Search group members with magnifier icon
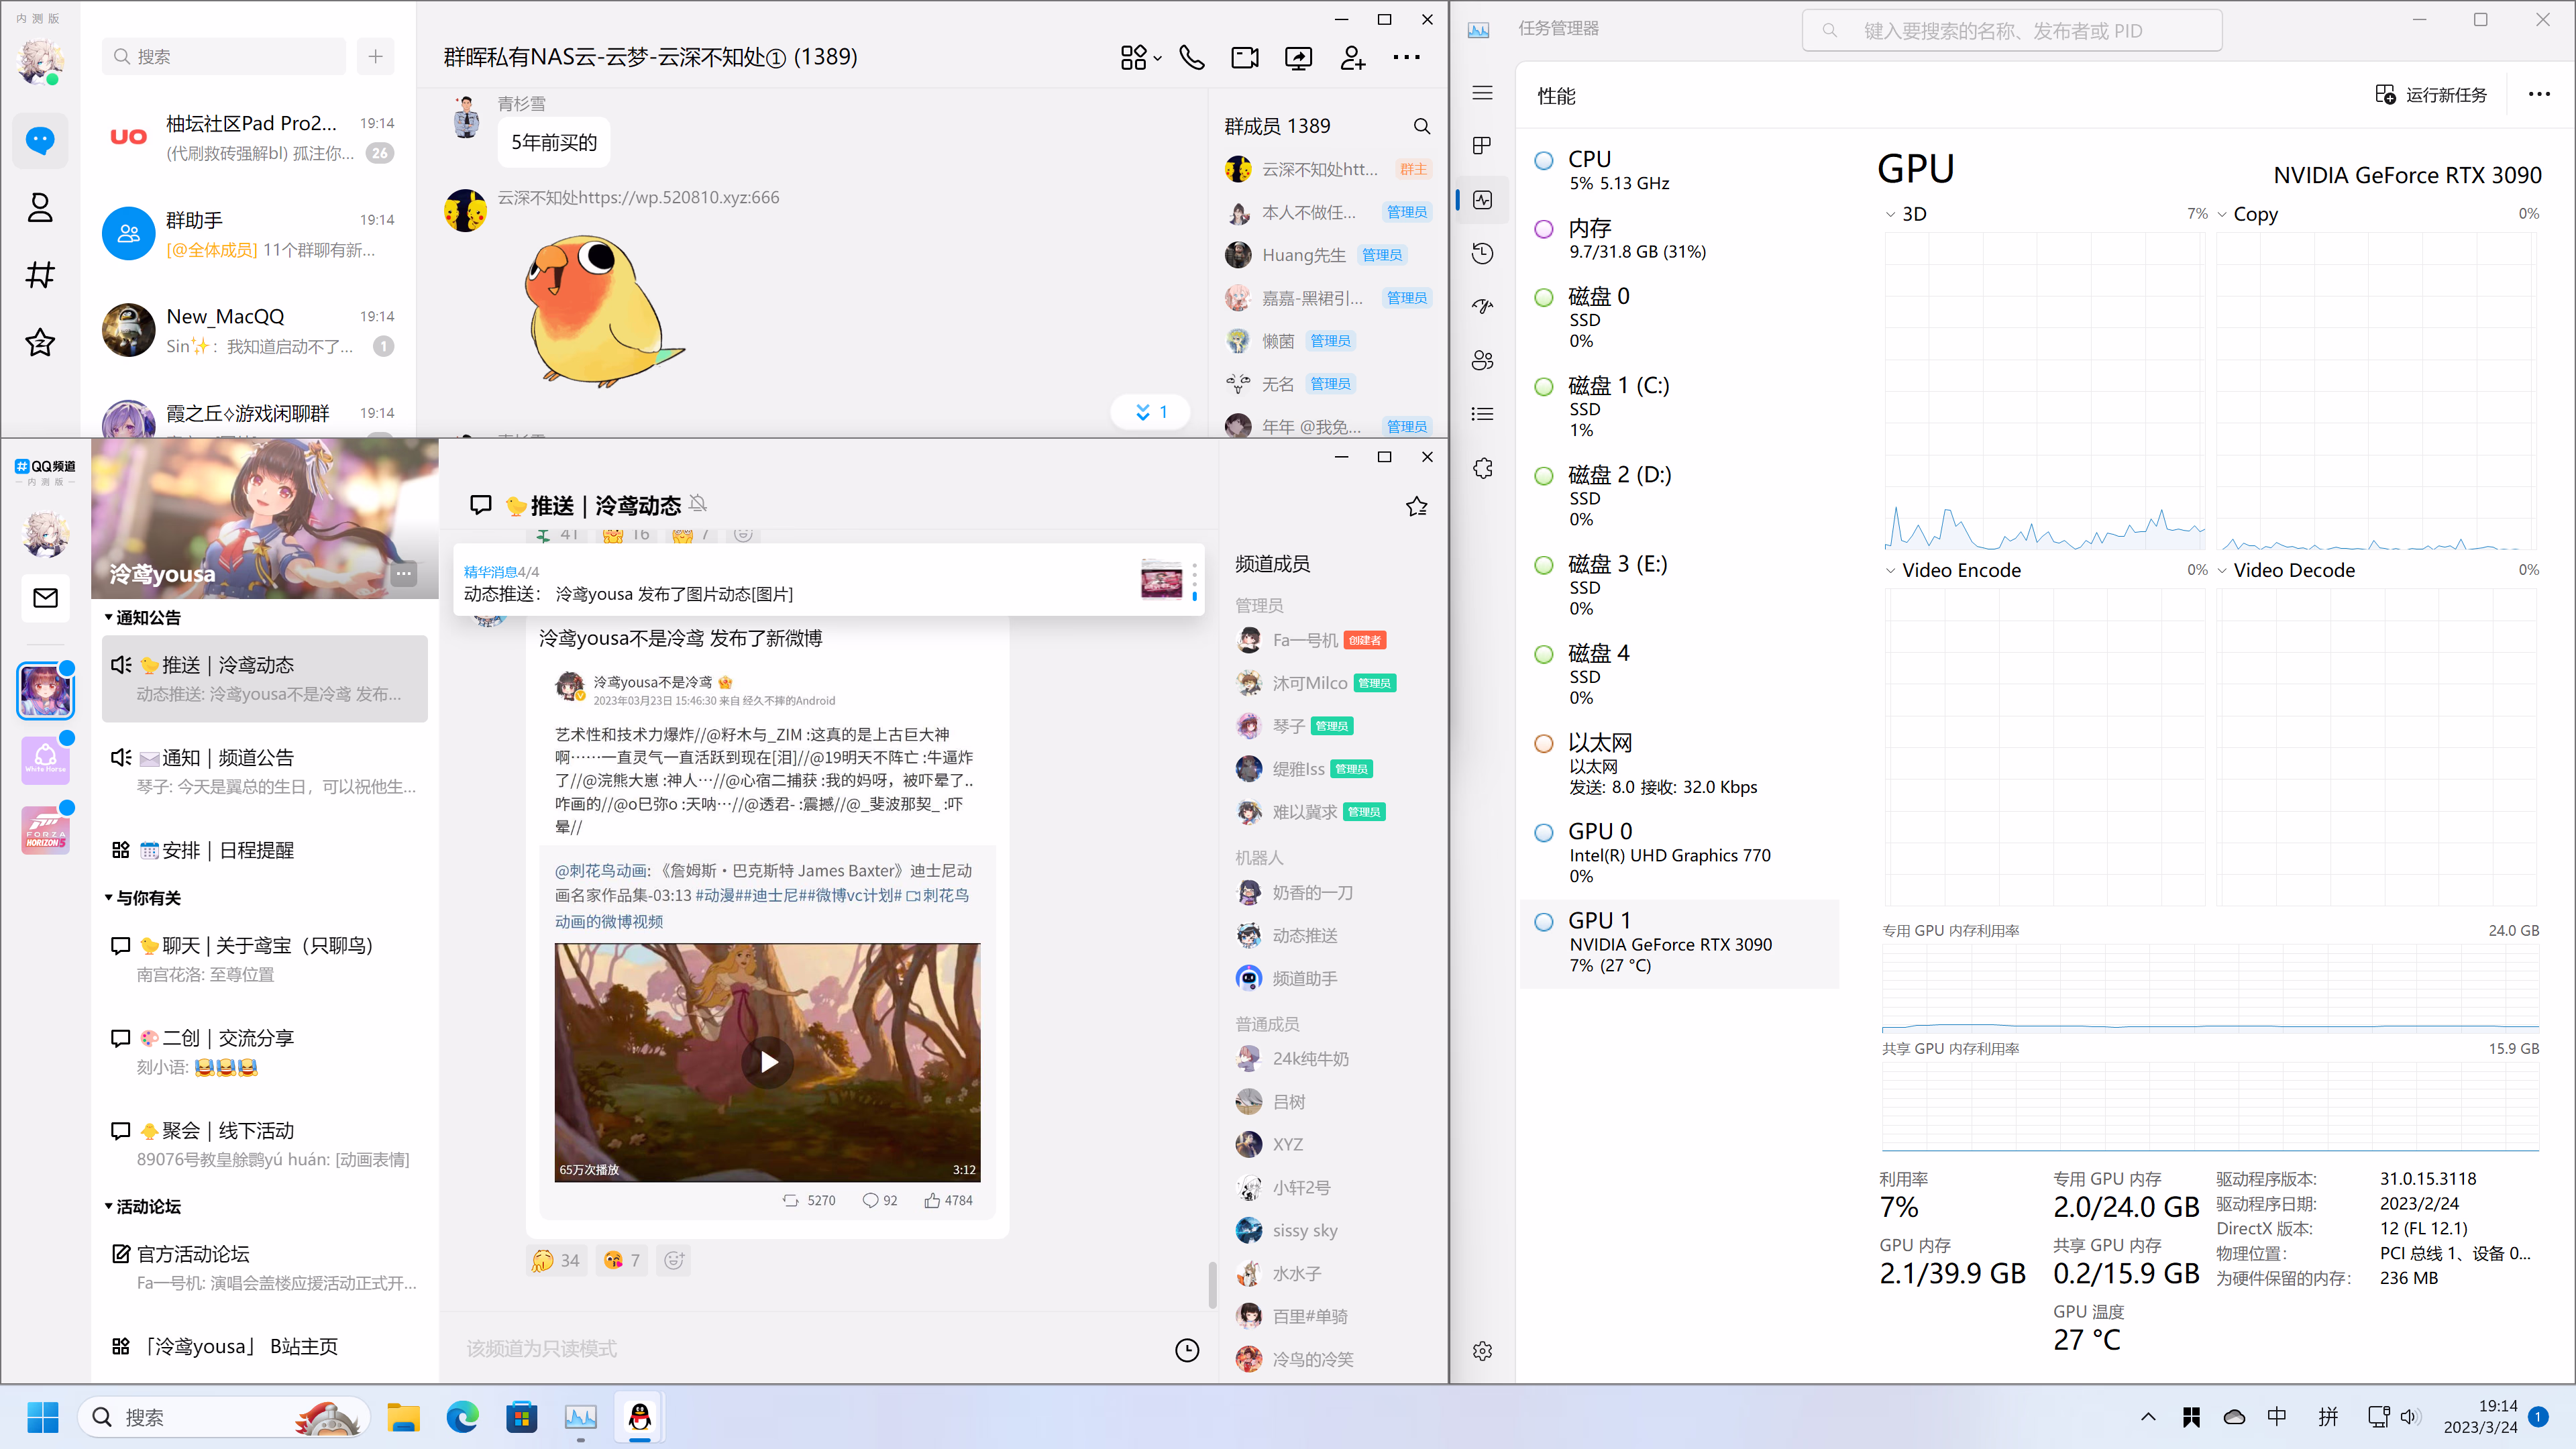The width and height of the screenshot is (2576, 1449). [1421, 126]
